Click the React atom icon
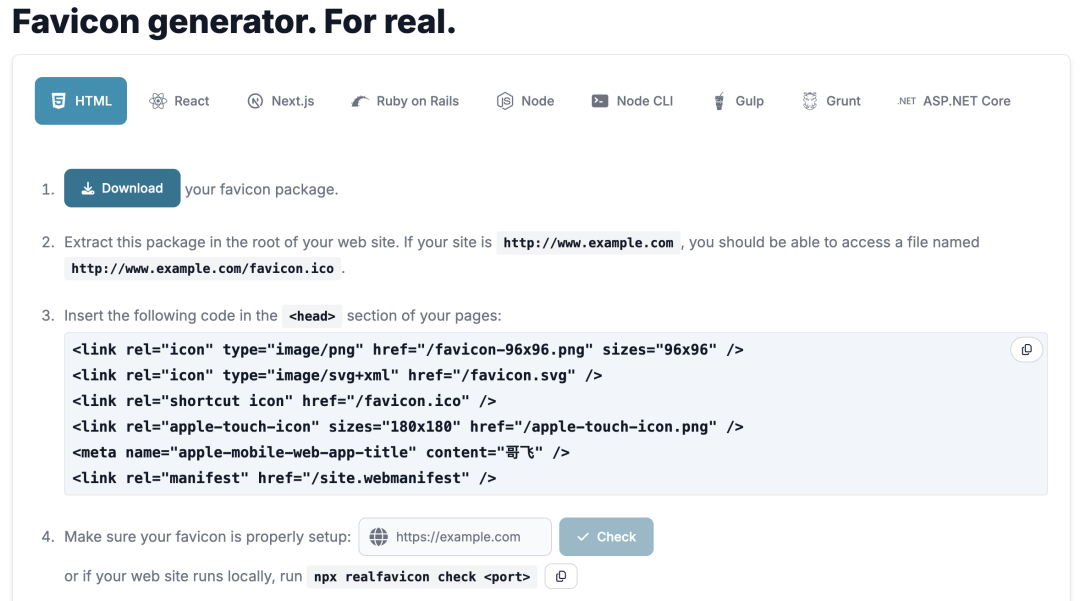Screen dimensions: 1080x601 pyautogui.click(x=158, y=101)
